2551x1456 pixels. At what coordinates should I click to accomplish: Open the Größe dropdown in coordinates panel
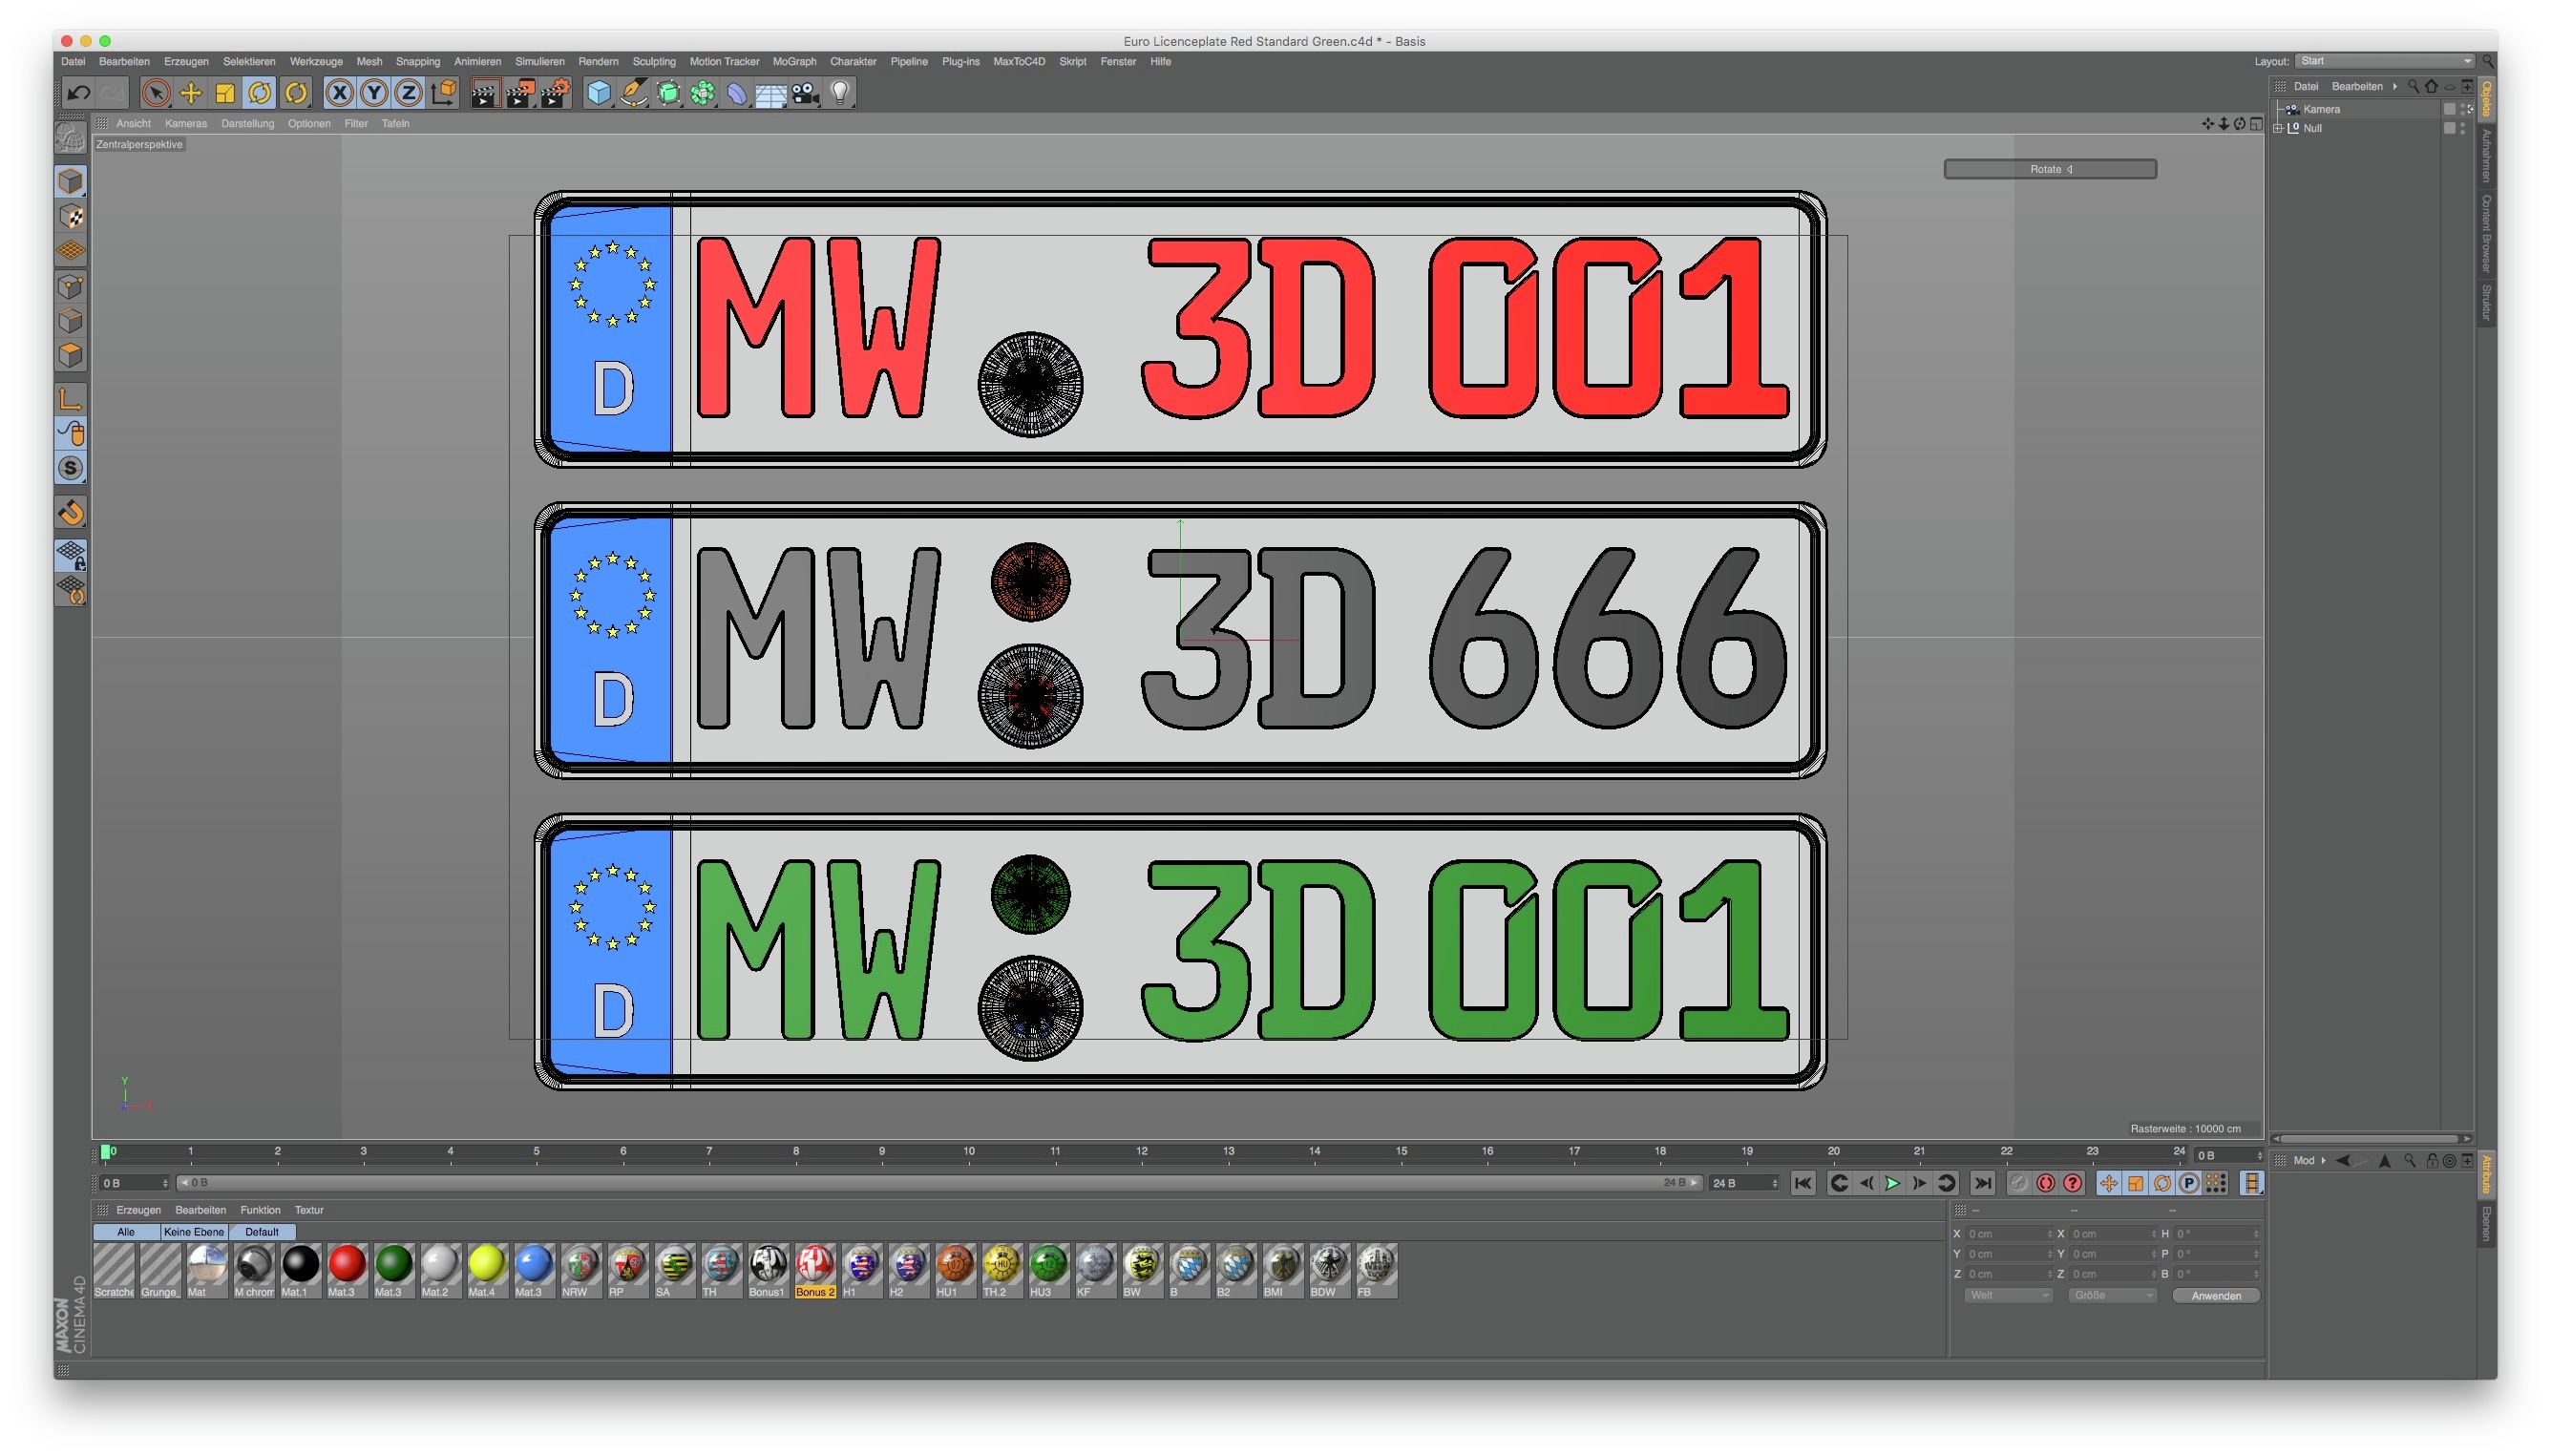click(2111, 1296)
